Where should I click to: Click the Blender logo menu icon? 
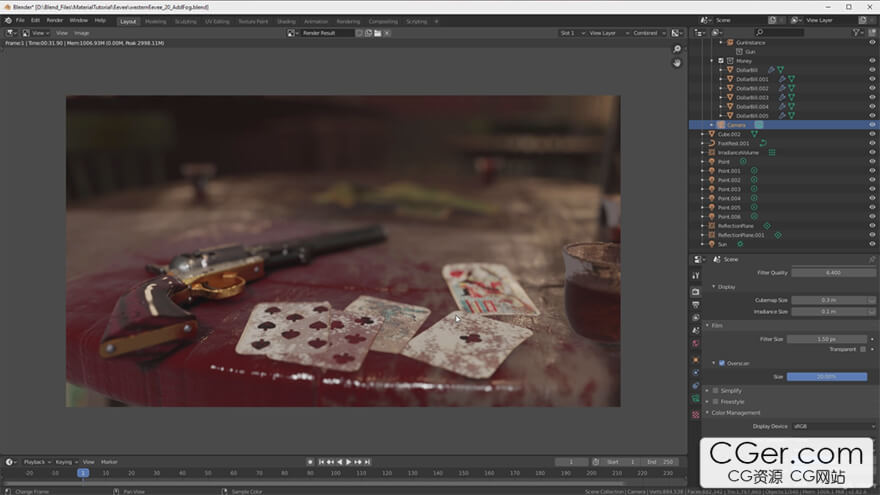[x=8, y=20]
